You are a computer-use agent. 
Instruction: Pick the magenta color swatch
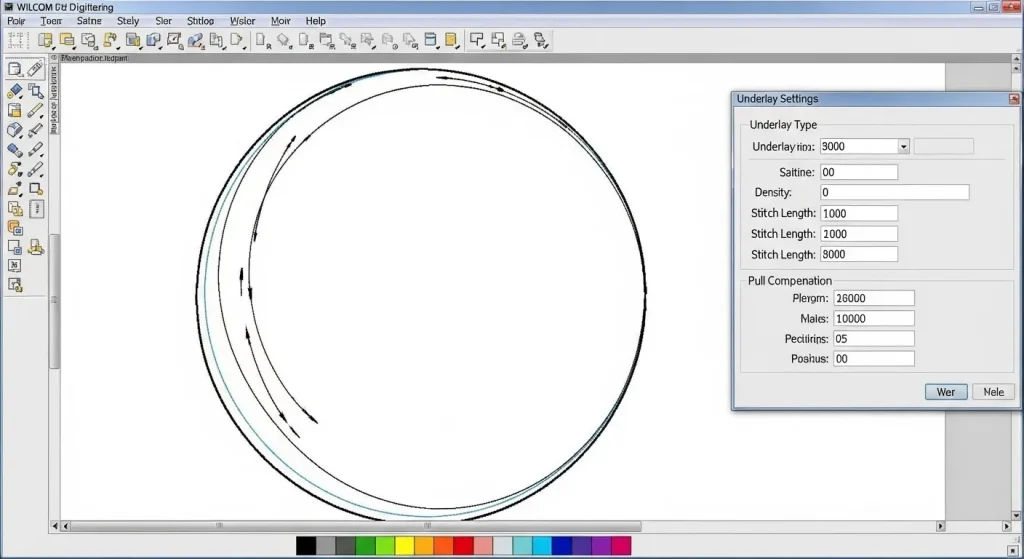click(x=621, y=545)
